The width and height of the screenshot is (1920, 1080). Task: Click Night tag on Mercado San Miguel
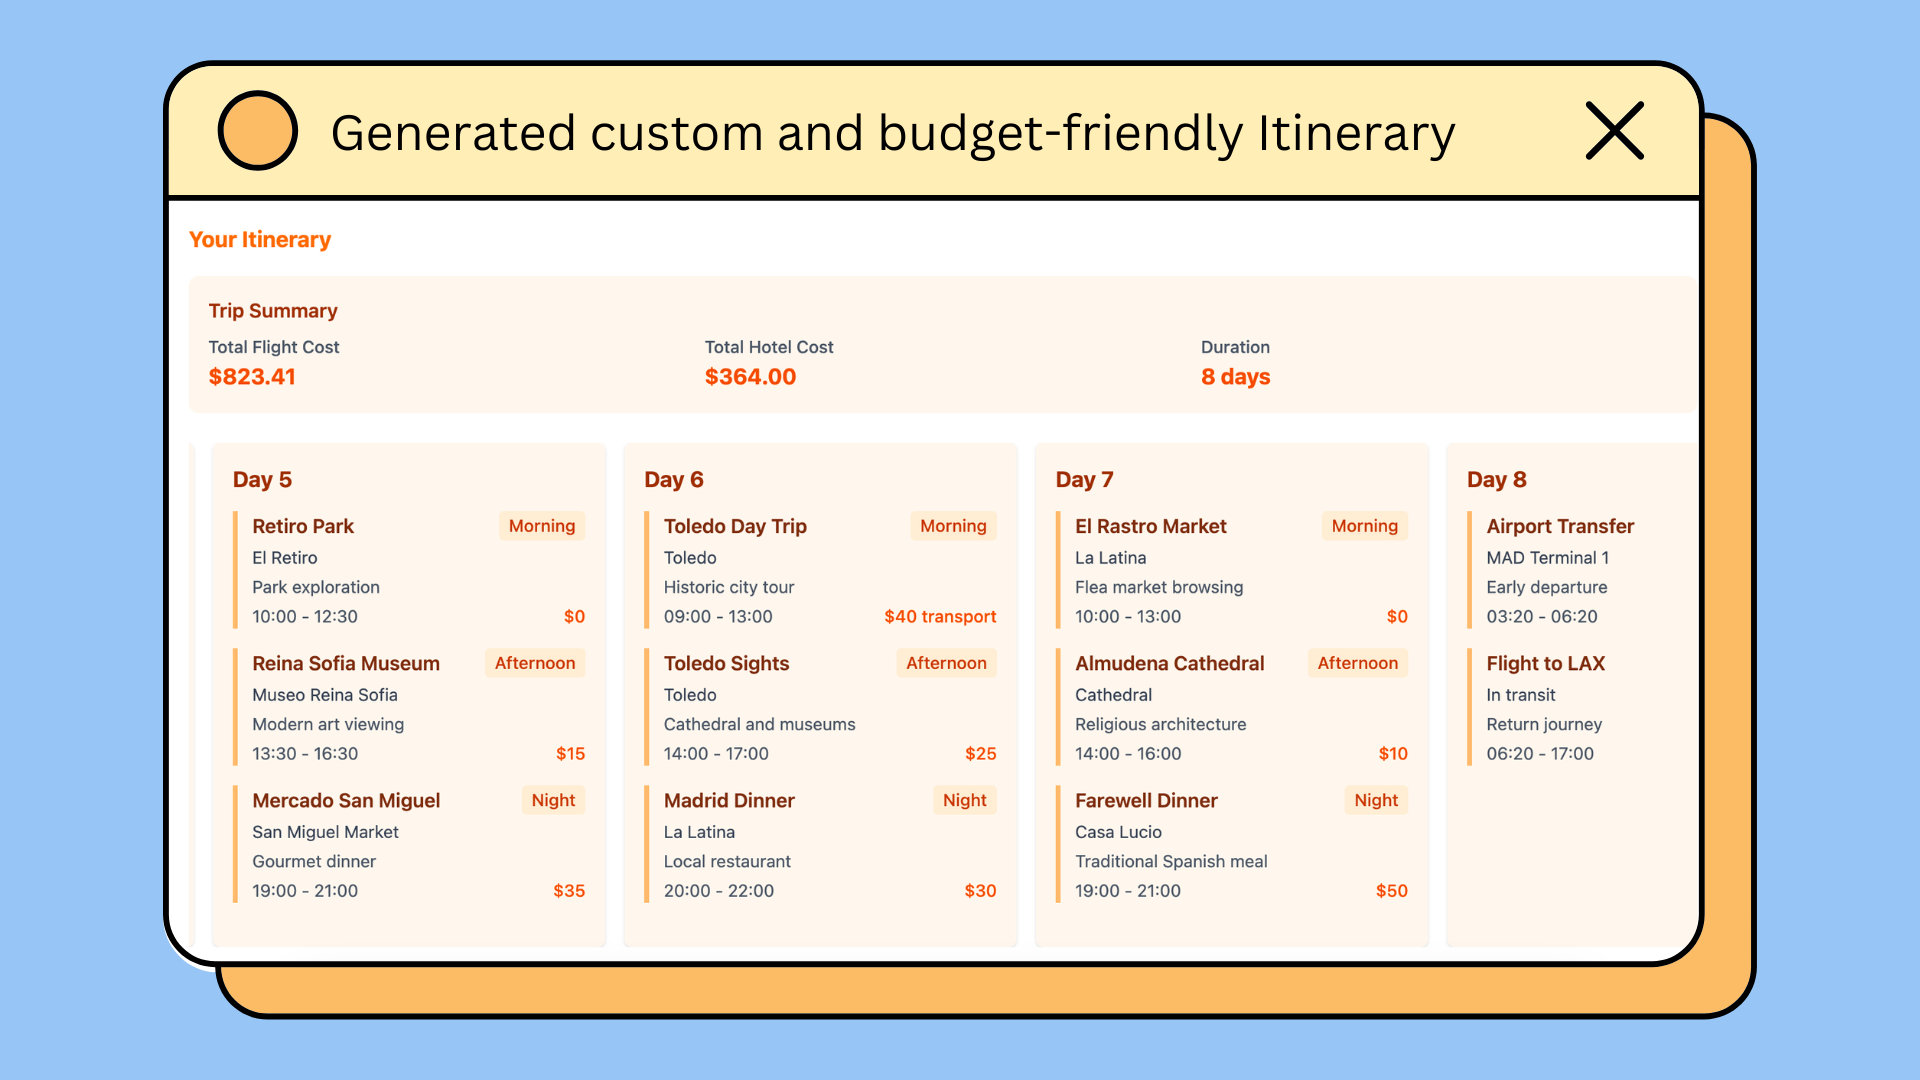point(553,800)
